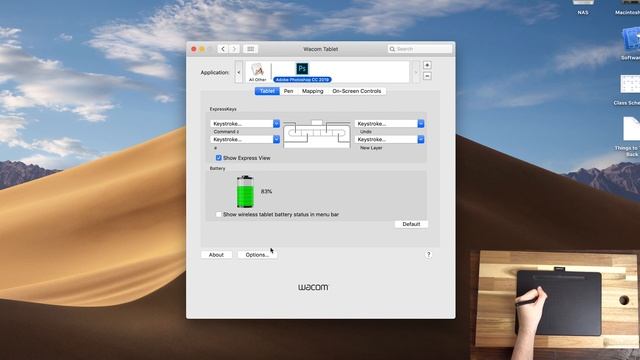The height and width of the screenshot is (360, 640).
Task: Open the NAS drive on the desktop
Action: pyautogui.click(x=583, y=8)
